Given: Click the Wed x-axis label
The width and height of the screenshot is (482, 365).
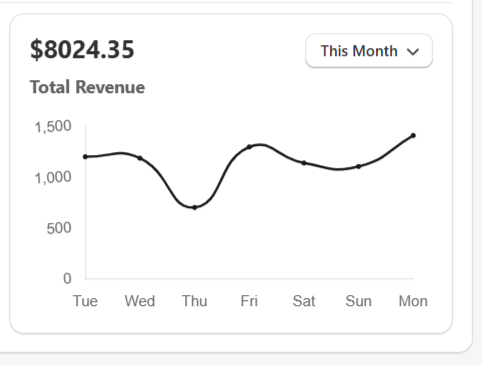Looking at the screenshot, I should 140,301.
